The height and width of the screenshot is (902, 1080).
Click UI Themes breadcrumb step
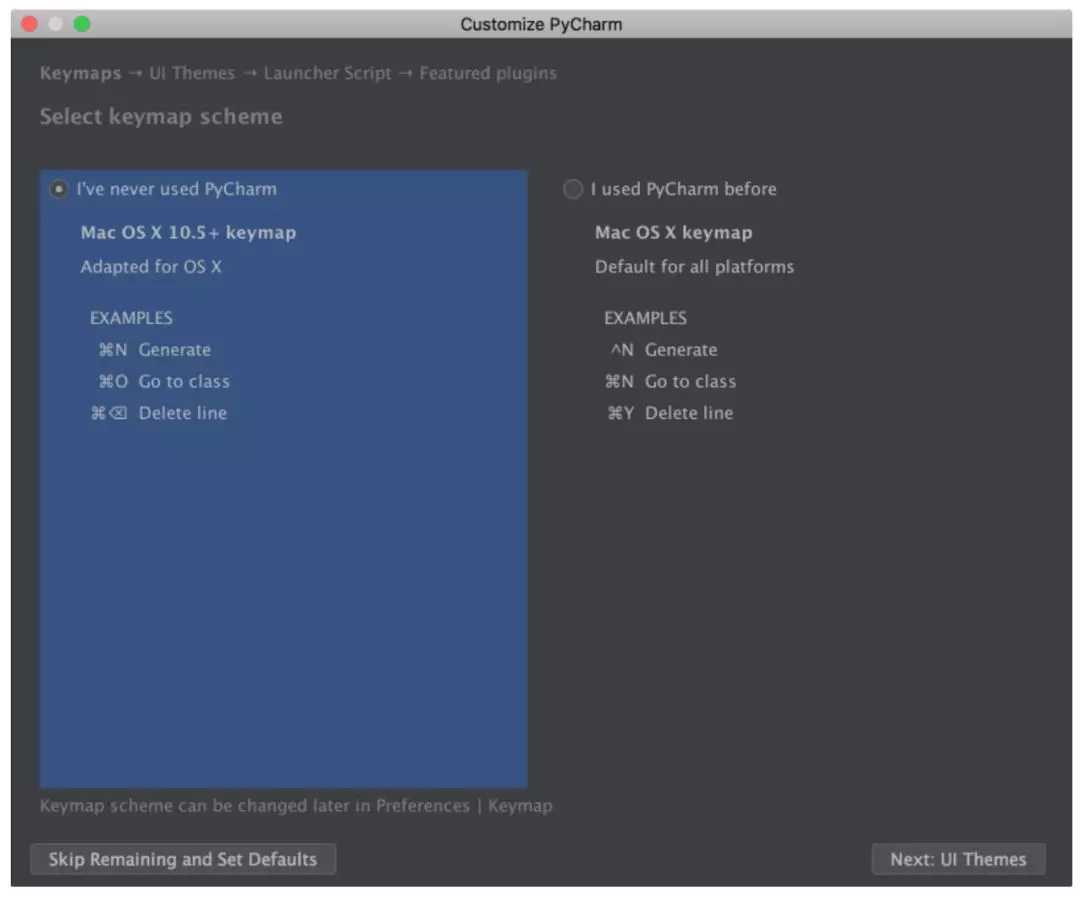click(192, 73)
